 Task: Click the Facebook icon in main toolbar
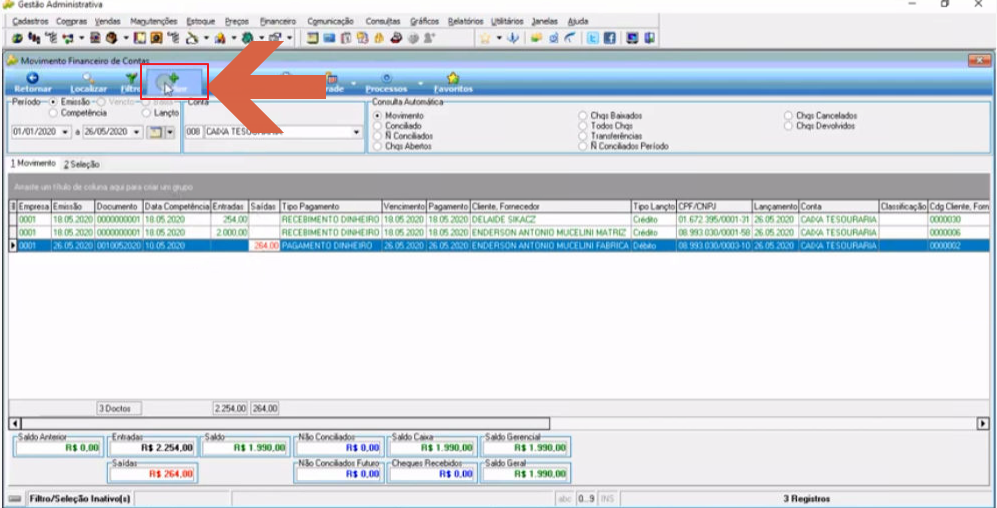[608, 38]
